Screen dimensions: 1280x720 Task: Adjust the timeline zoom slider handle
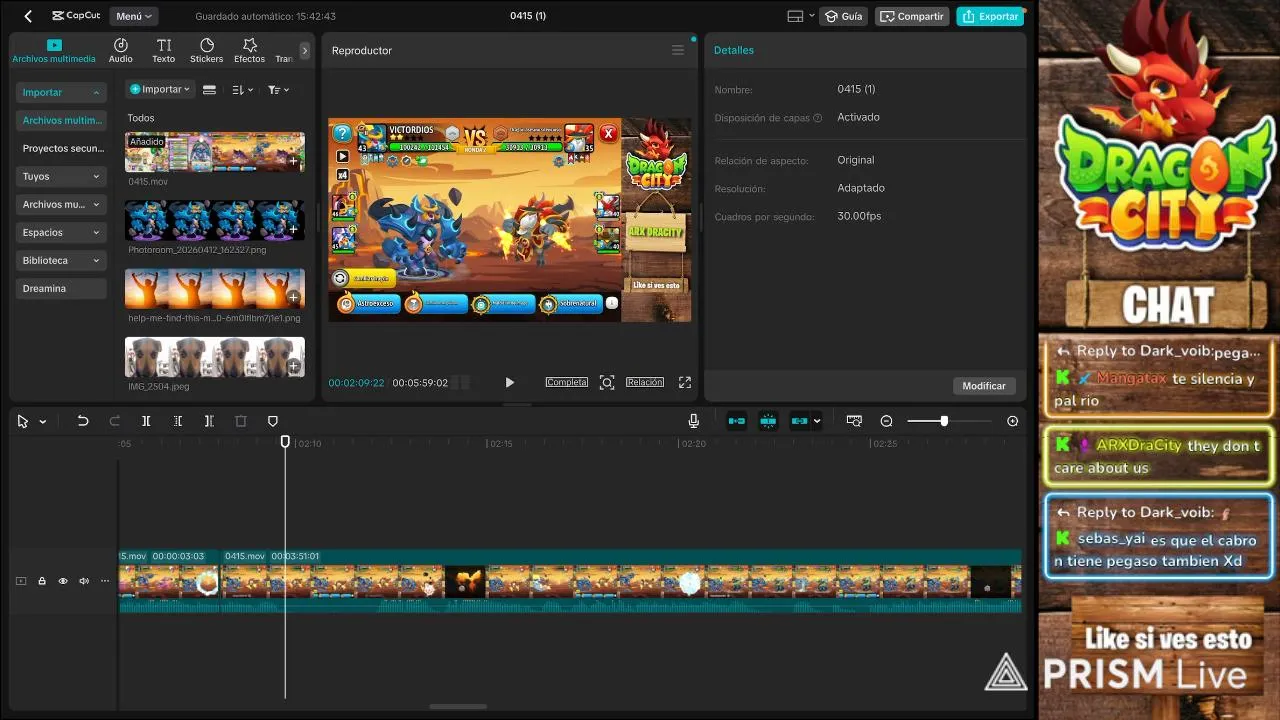[943, 421]
